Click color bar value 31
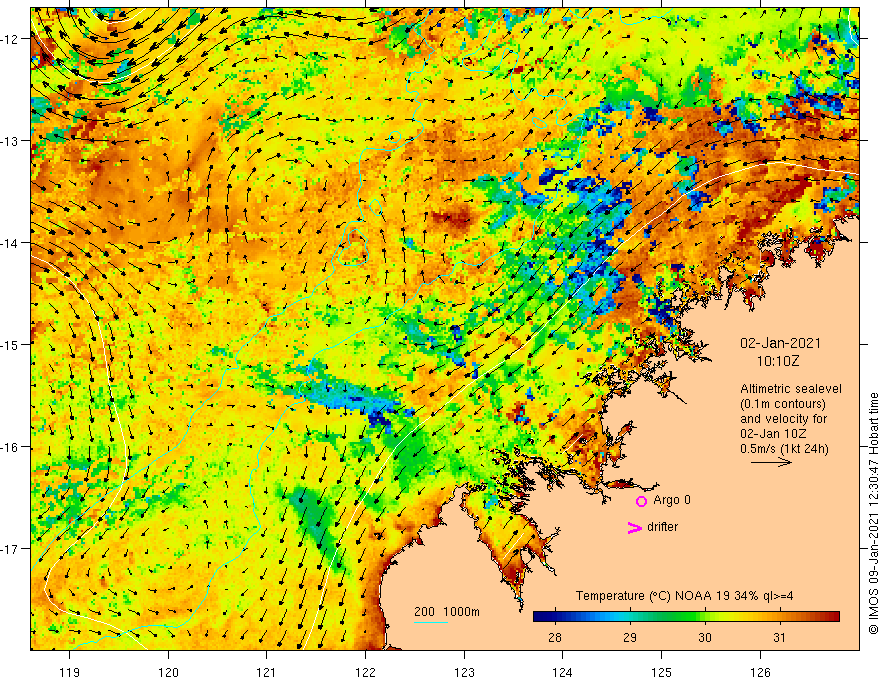This screenshot has height=680, width=880. (779, 638)
